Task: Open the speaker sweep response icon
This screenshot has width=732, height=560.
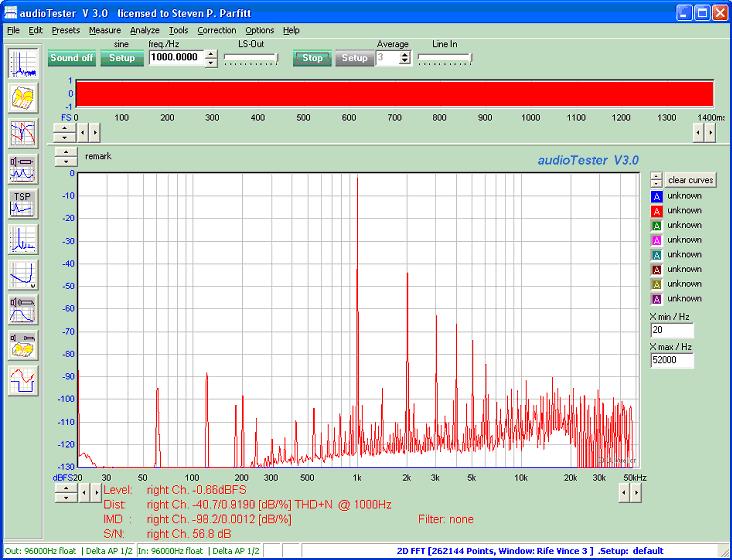Action: (23, 309)
